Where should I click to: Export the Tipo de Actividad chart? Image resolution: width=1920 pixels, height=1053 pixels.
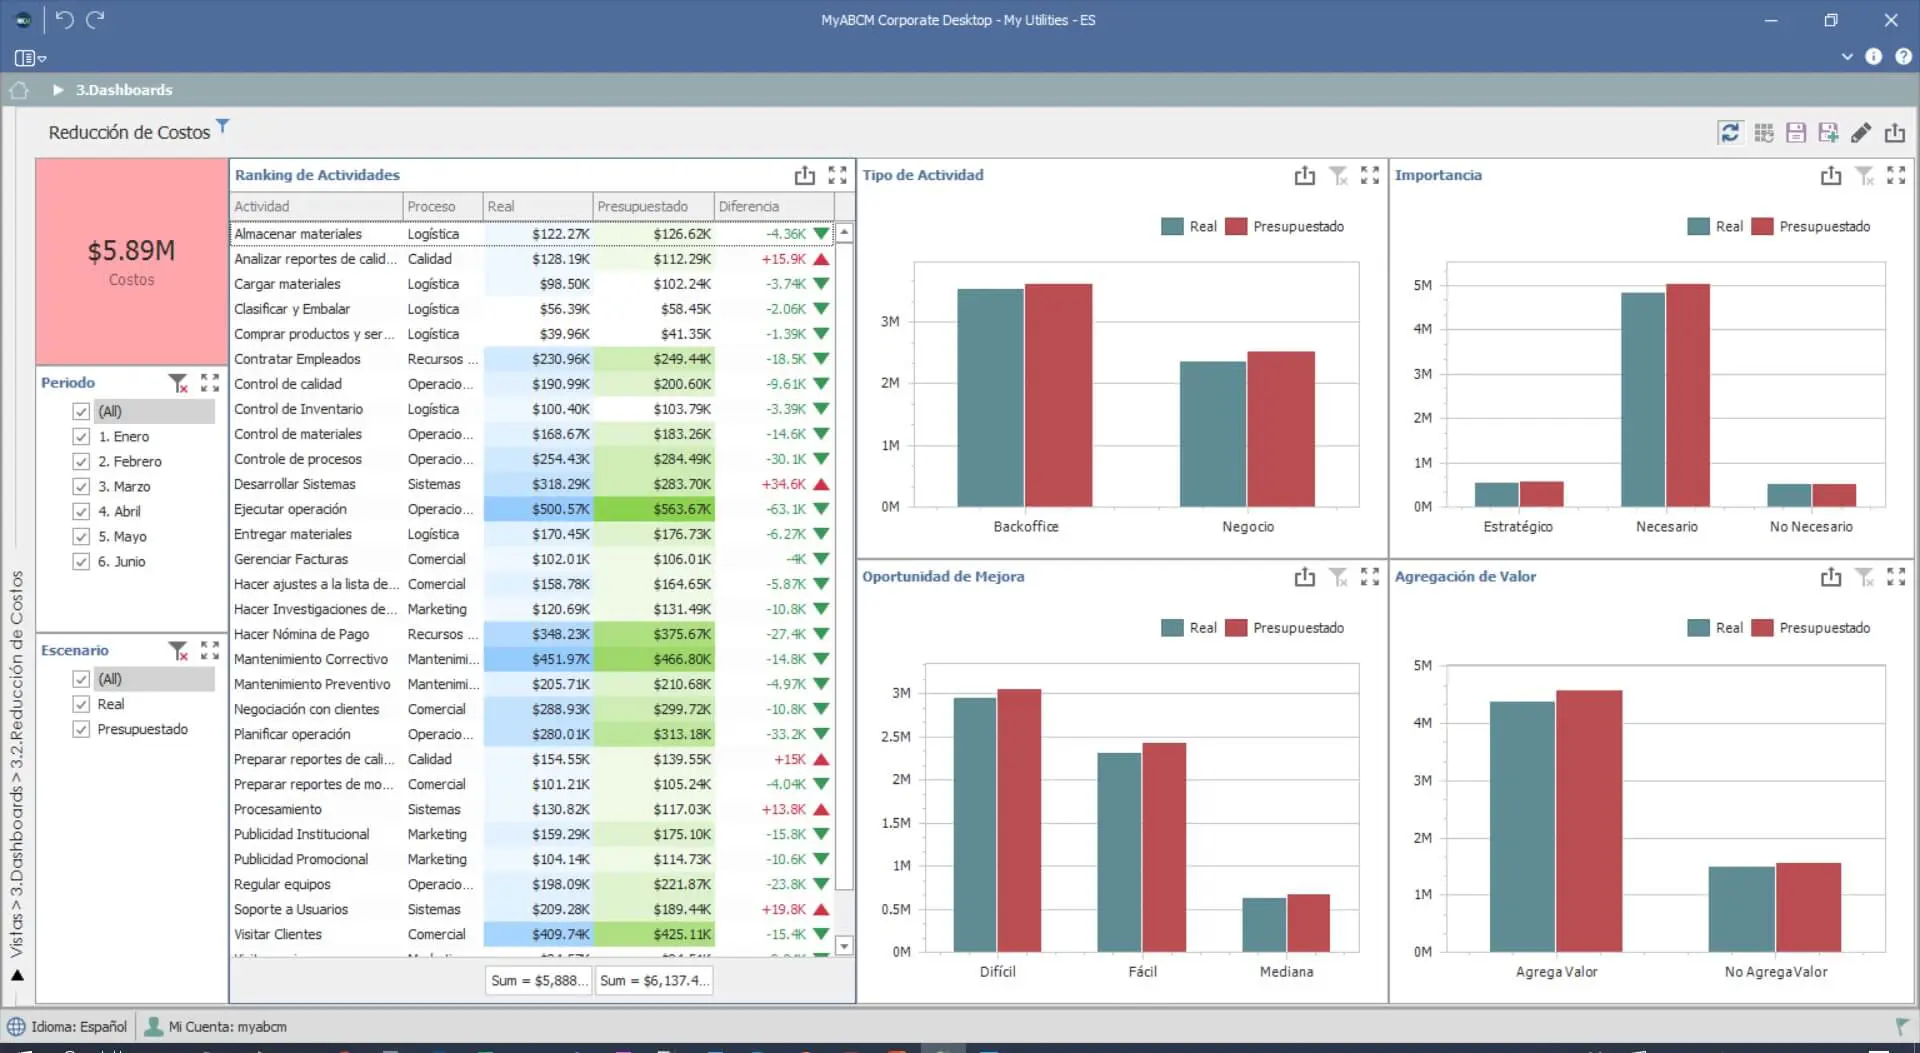[1304, 176]
